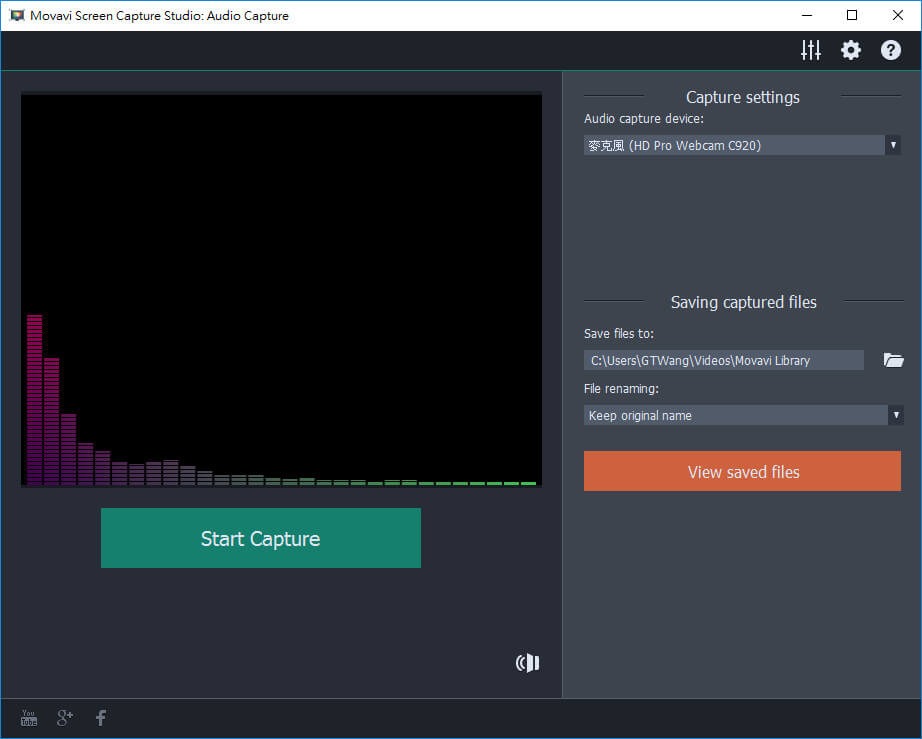Browse for save folder using folder icon
The image size is (922, 739).
pyautogui.click(x=893, y=360)
